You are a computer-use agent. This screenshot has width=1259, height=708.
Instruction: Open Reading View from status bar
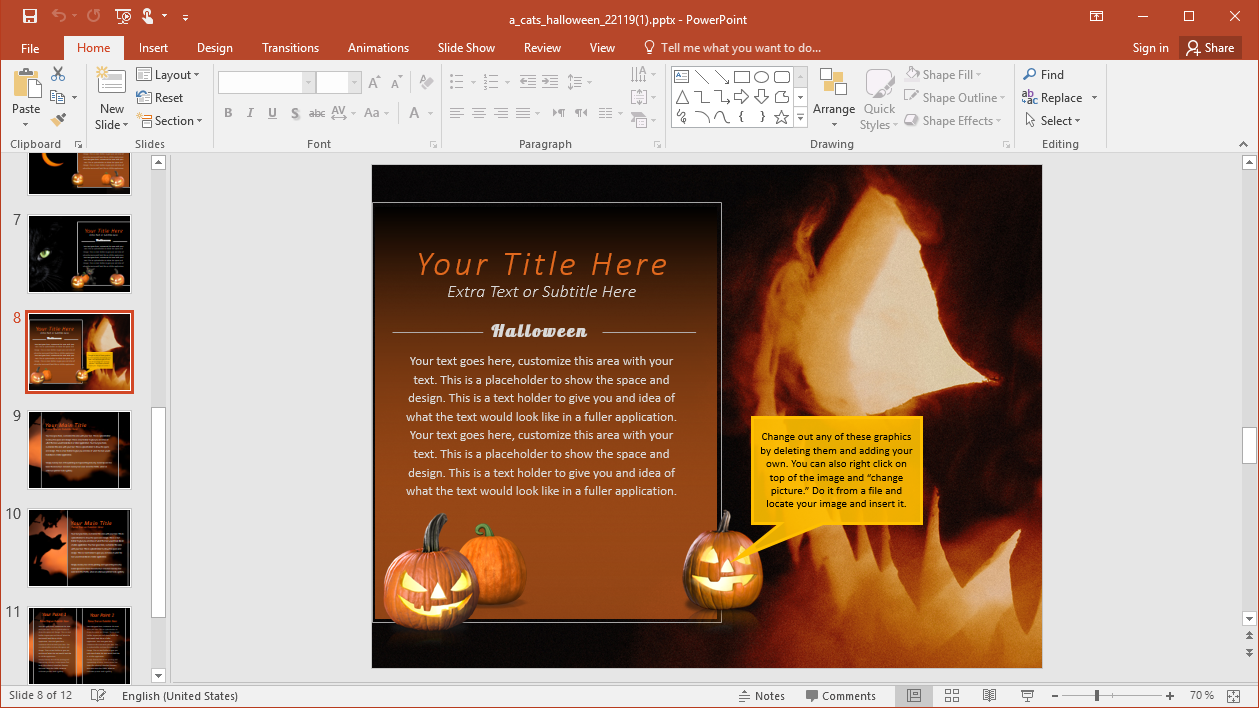pyautogui.click(x=989, y=695)
